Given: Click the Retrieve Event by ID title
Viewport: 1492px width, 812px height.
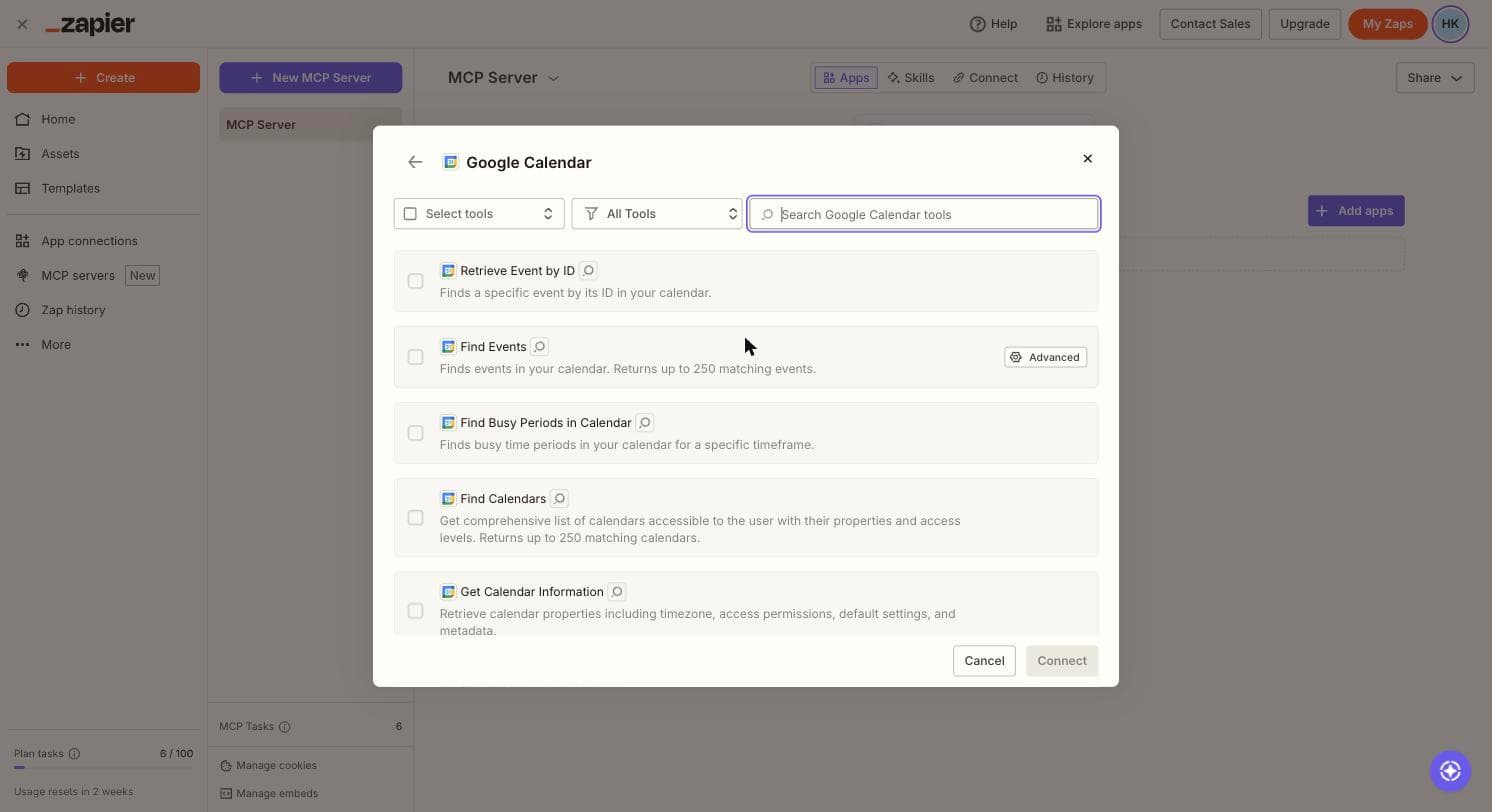Looking at the screenshot, I should 517,271.
